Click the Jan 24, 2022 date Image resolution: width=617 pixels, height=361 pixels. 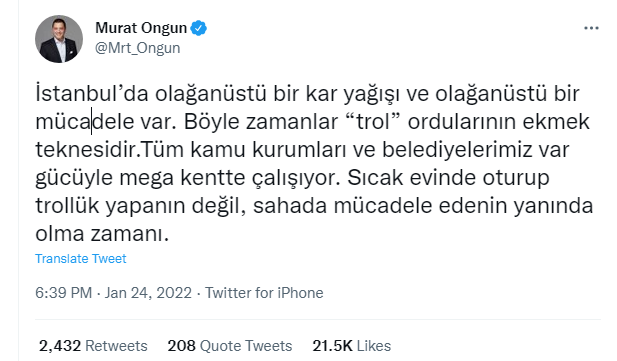148,293
